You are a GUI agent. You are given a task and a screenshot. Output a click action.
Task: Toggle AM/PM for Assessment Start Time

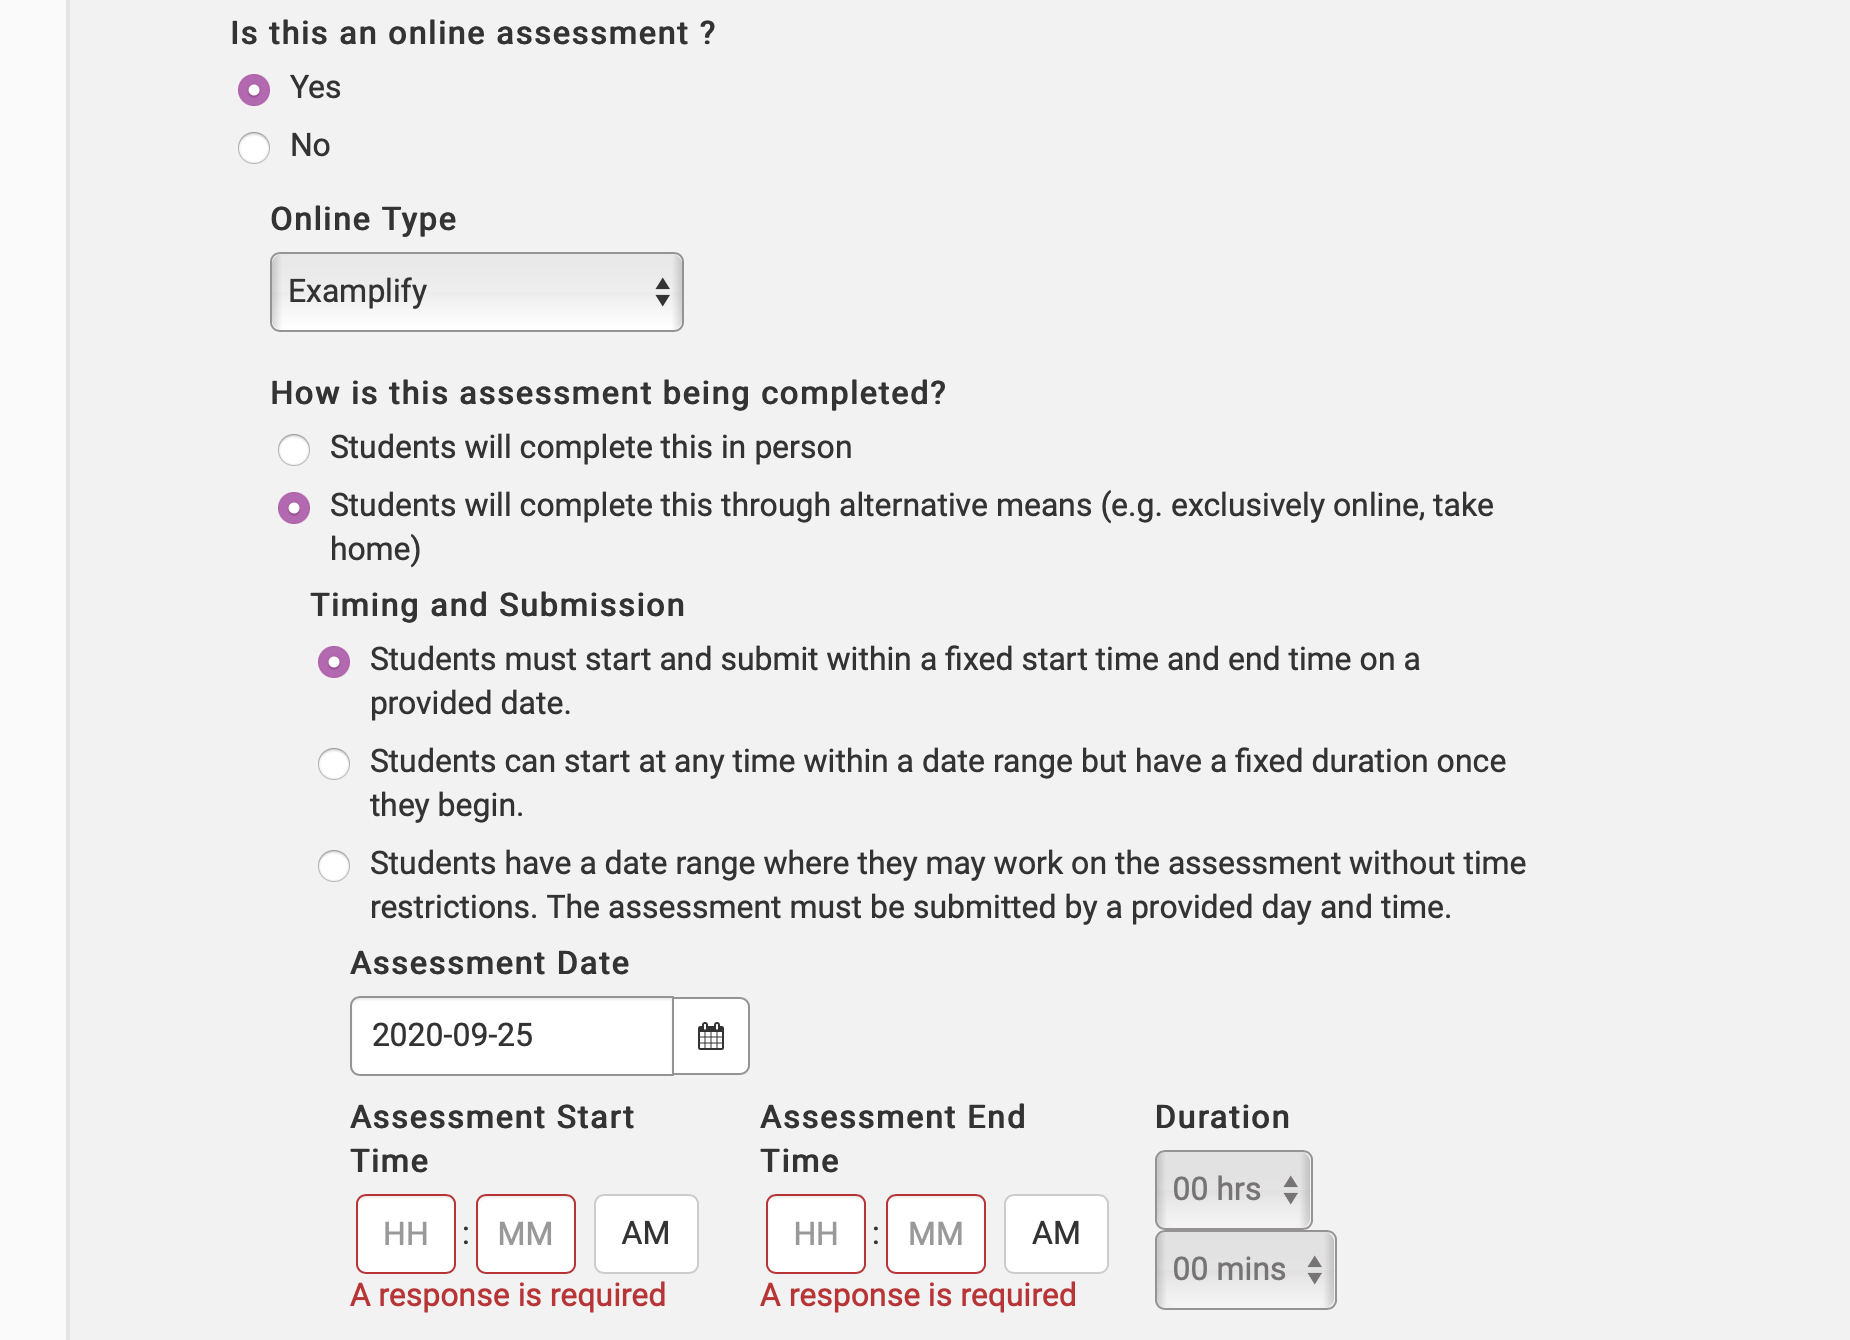pos(646,1234)
